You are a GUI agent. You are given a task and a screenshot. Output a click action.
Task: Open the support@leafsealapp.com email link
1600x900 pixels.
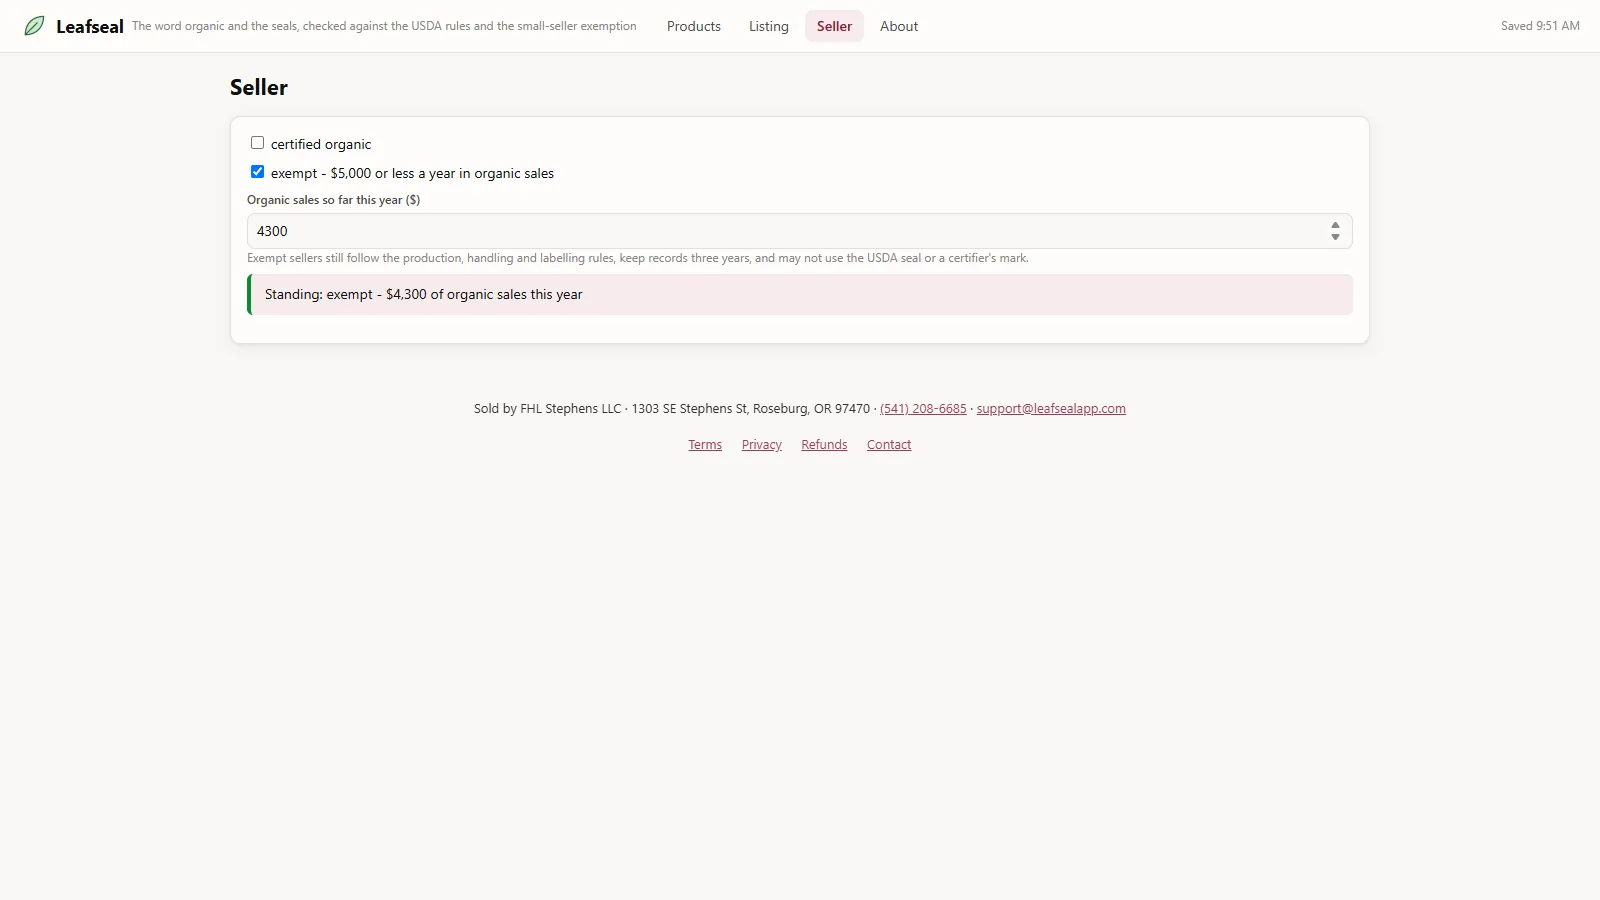[x=1051, y=409]
